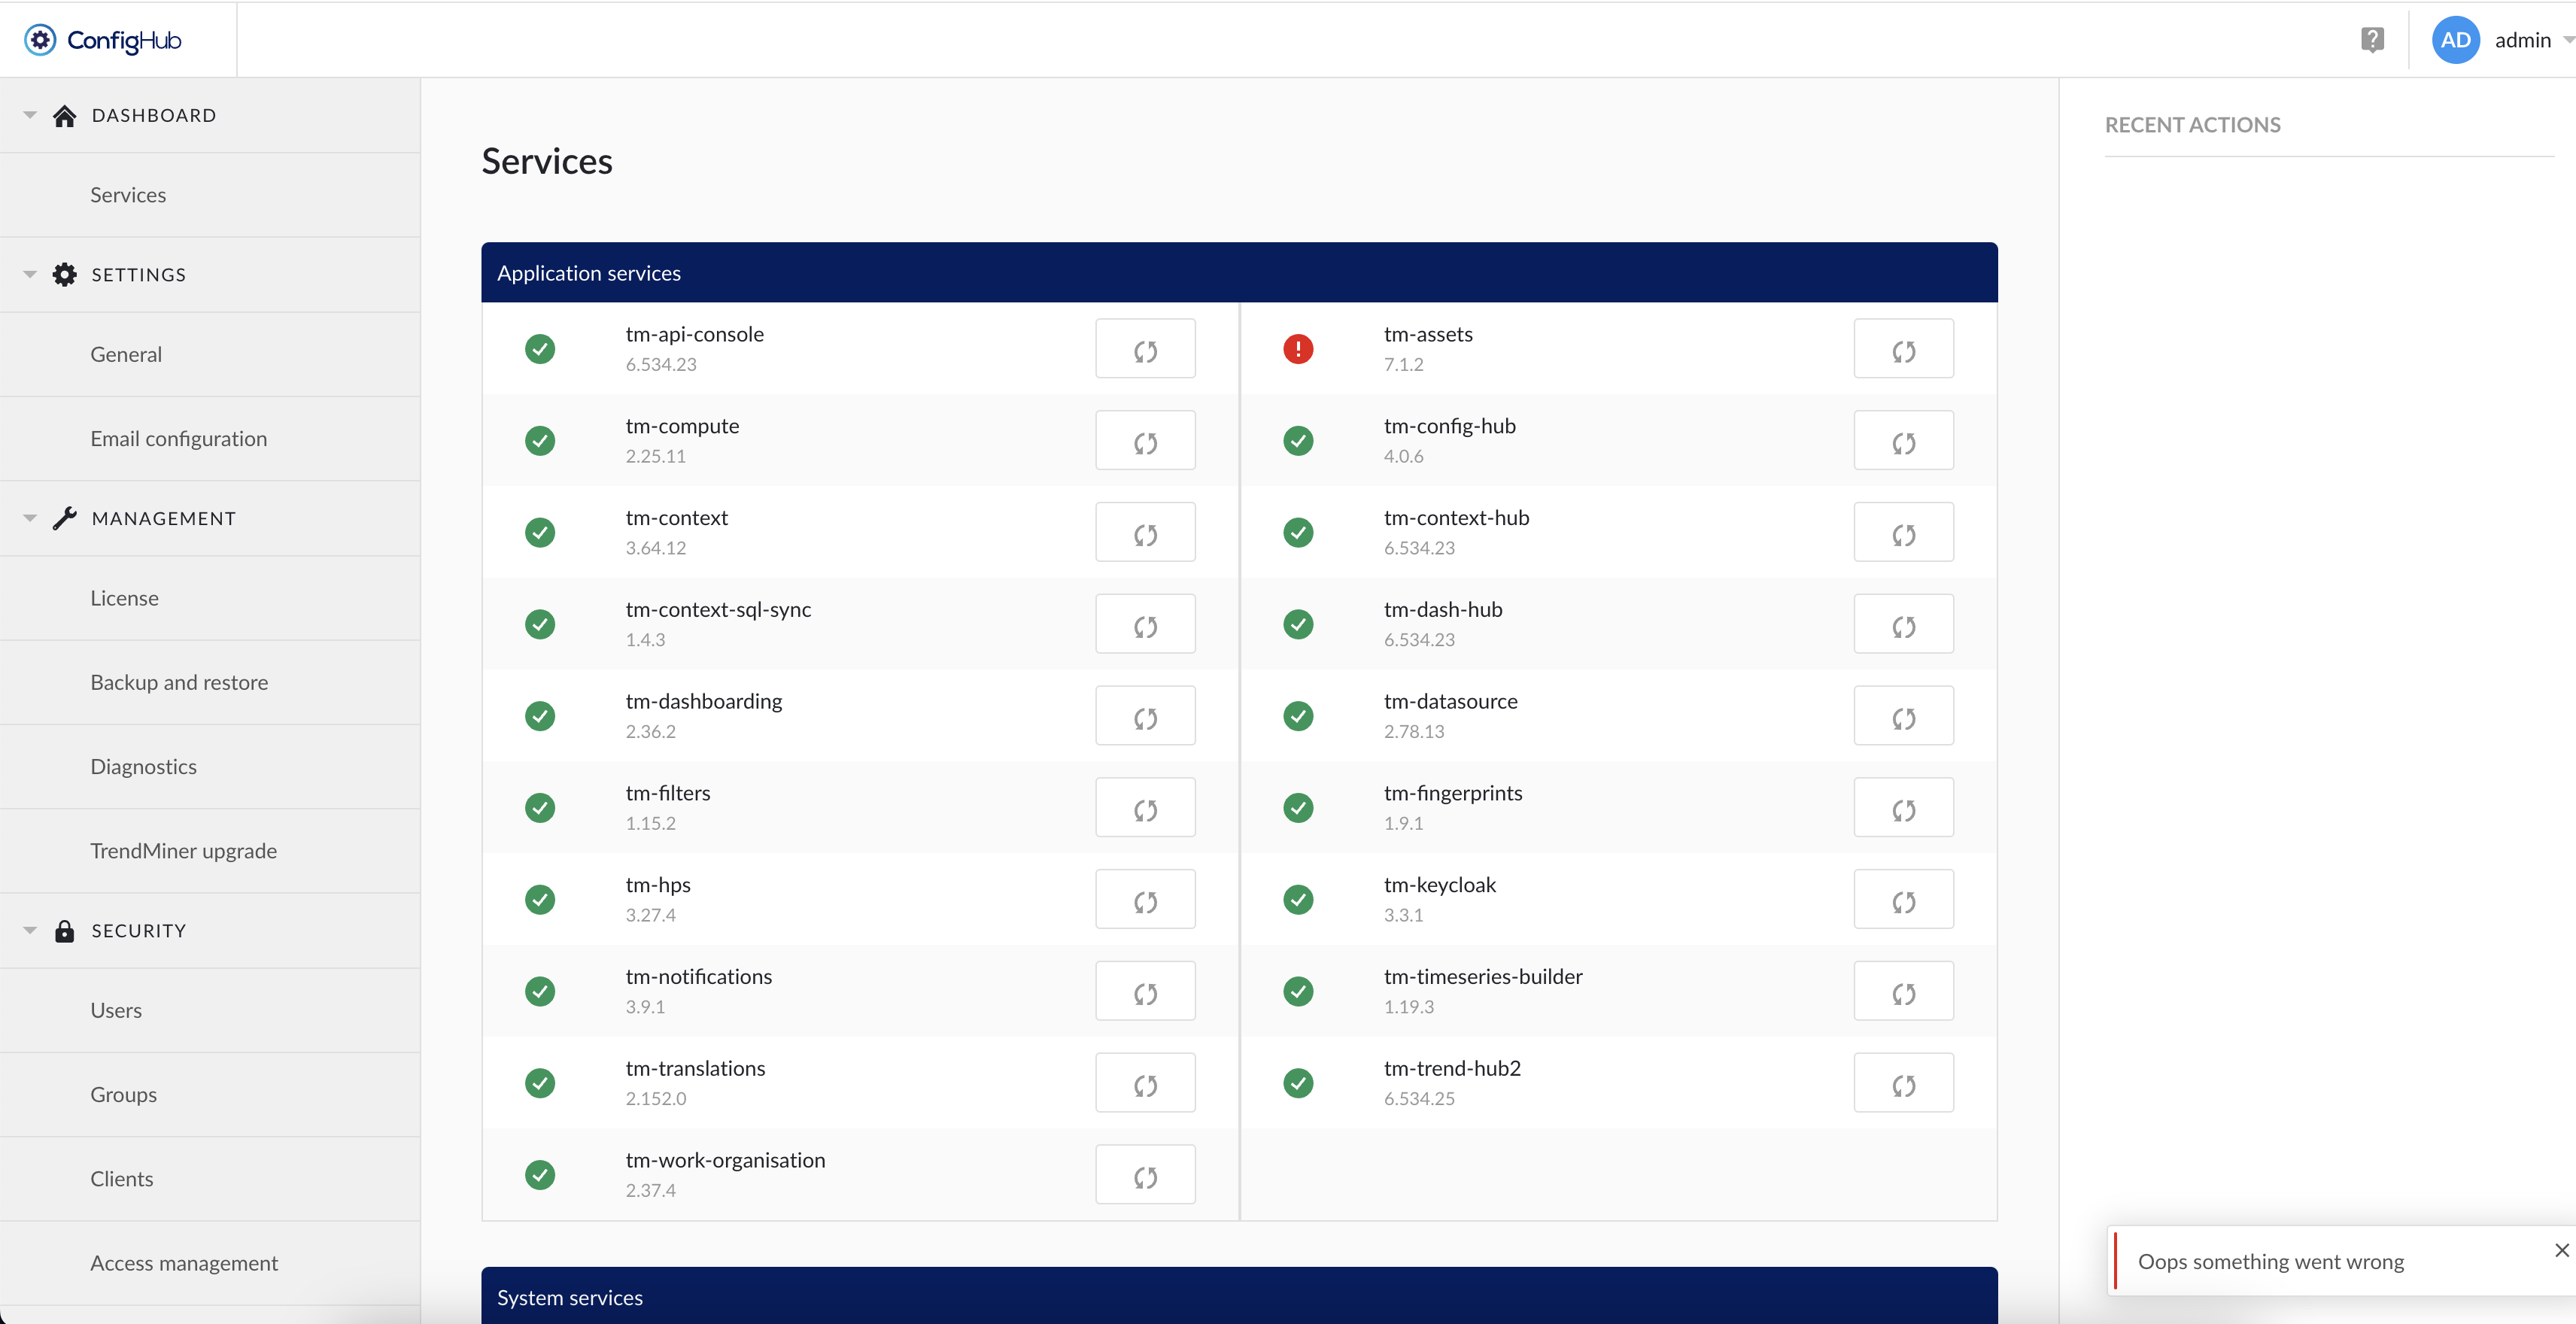The height and width of the screenshot is (1324, 2576).
Task: Open the help question mark icon
Action: click(2372, 40)
